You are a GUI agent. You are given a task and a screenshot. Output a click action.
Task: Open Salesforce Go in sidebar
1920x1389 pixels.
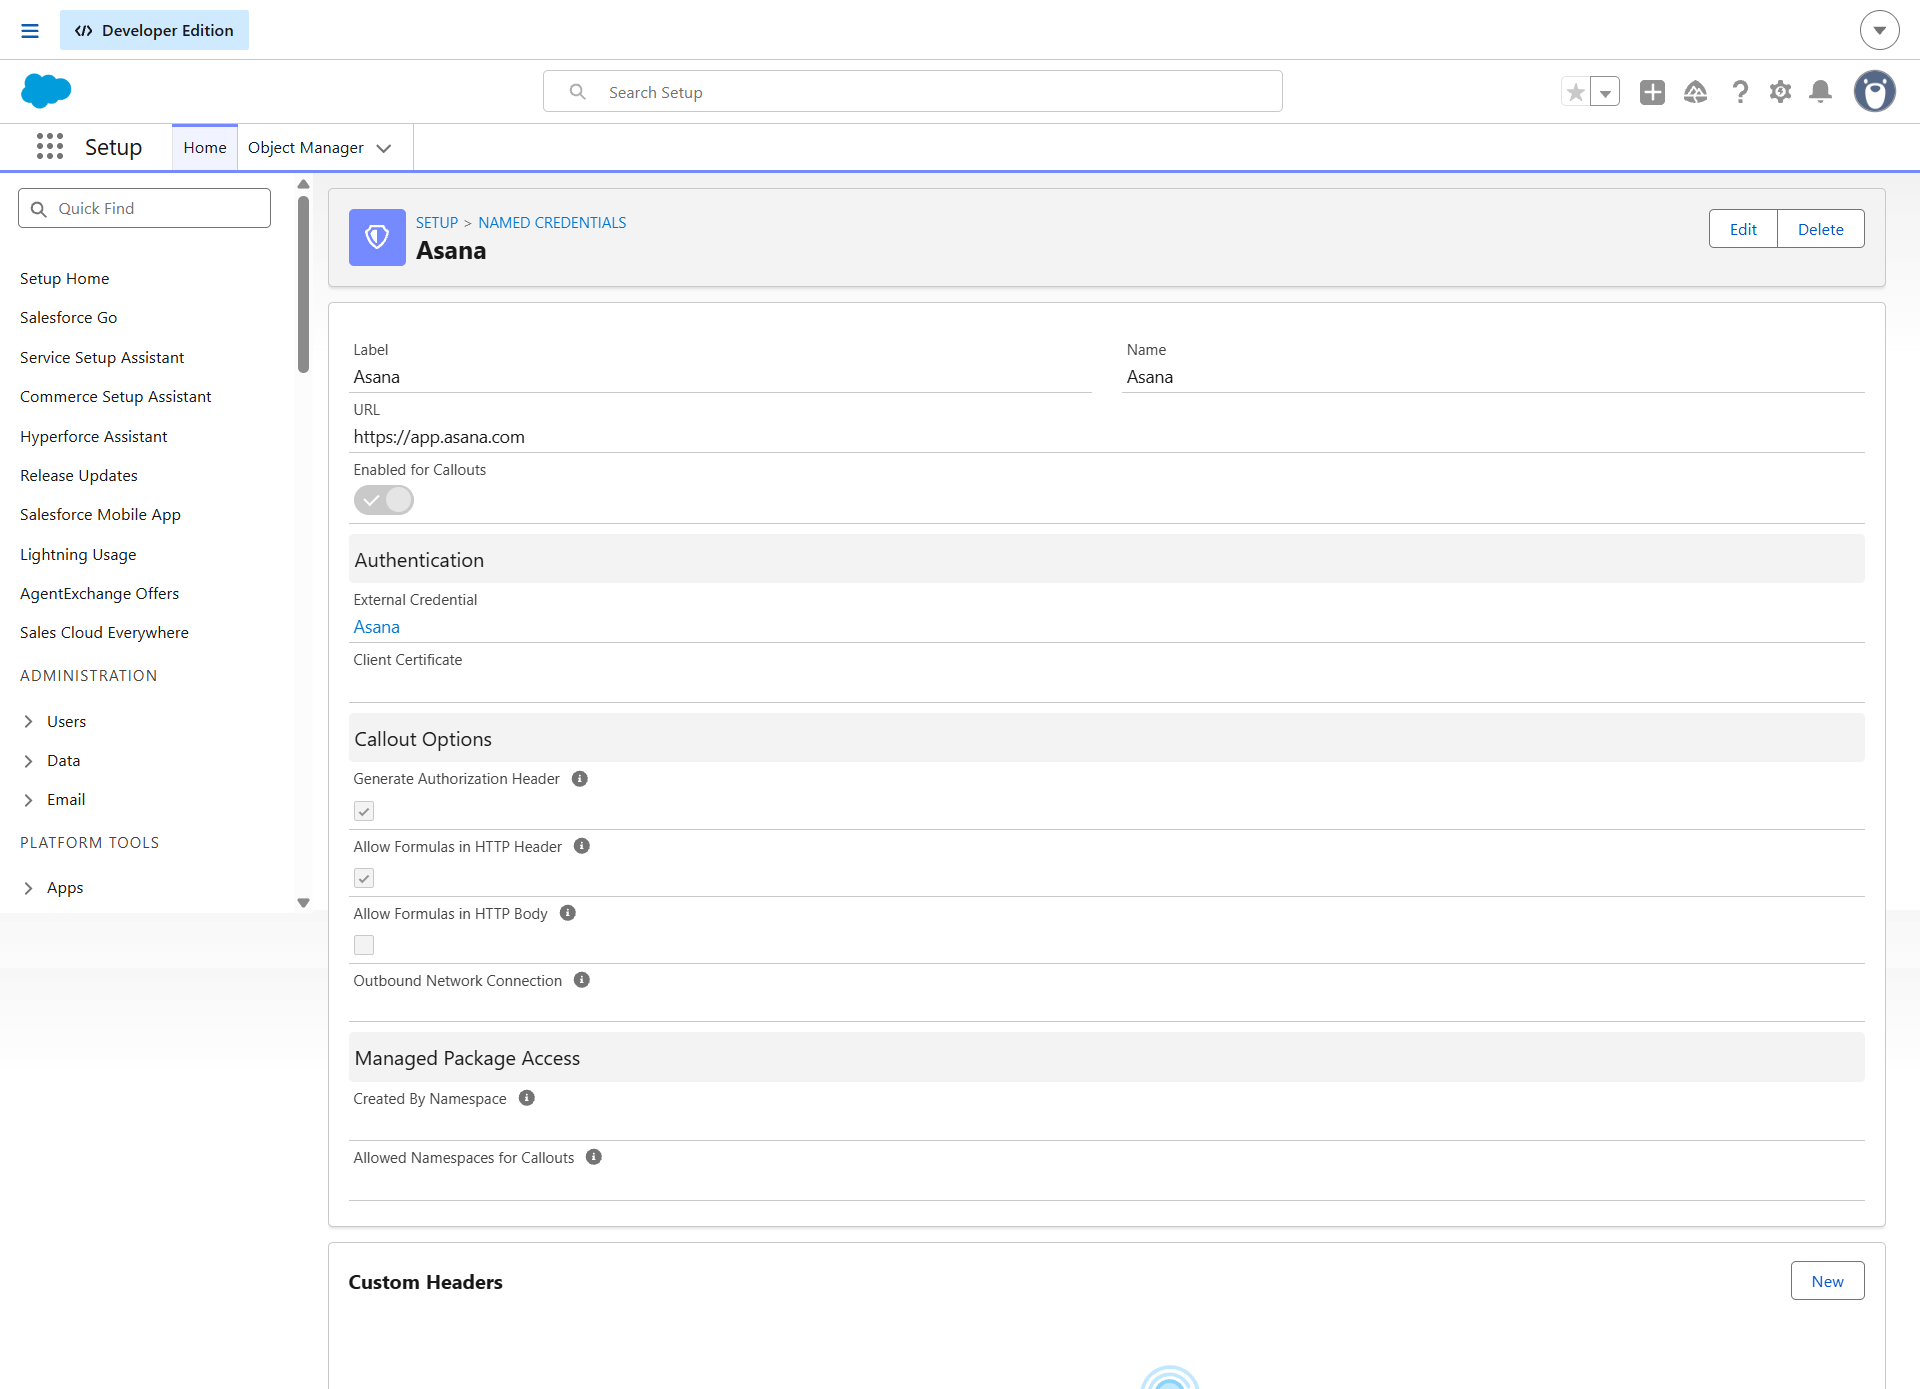(69, 318)
